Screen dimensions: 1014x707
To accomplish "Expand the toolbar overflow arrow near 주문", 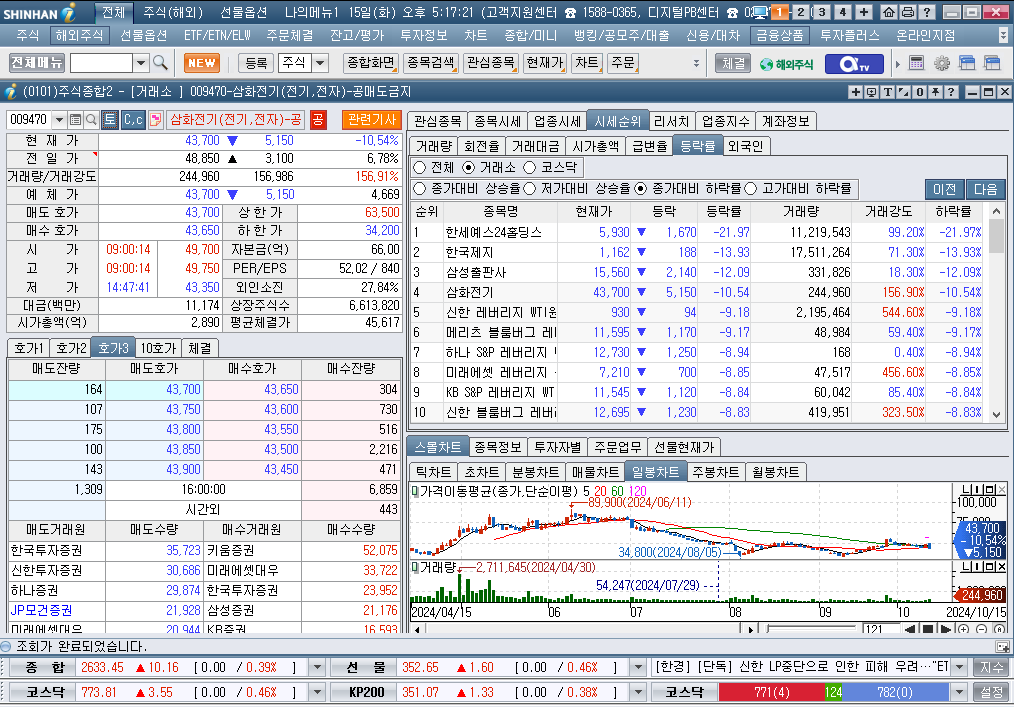I will coord(696,63).
